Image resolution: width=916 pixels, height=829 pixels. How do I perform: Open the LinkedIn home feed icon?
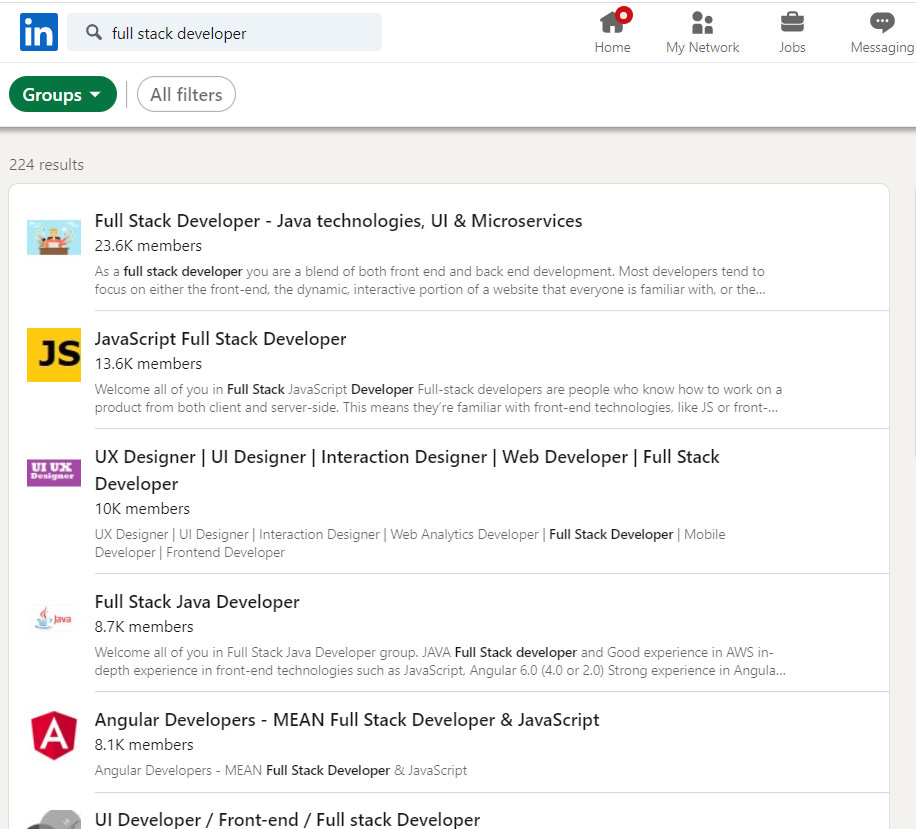pyautogui.click(x=612, y=23)
